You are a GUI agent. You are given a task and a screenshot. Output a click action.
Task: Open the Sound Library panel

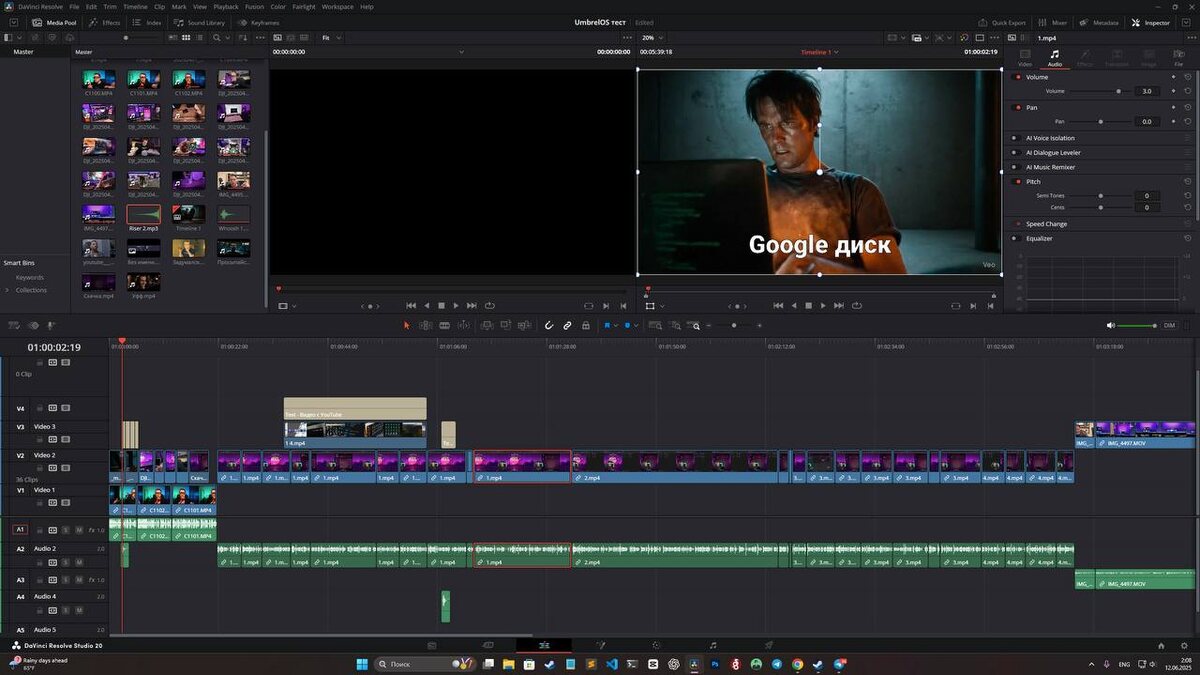(x=200, y=22)
